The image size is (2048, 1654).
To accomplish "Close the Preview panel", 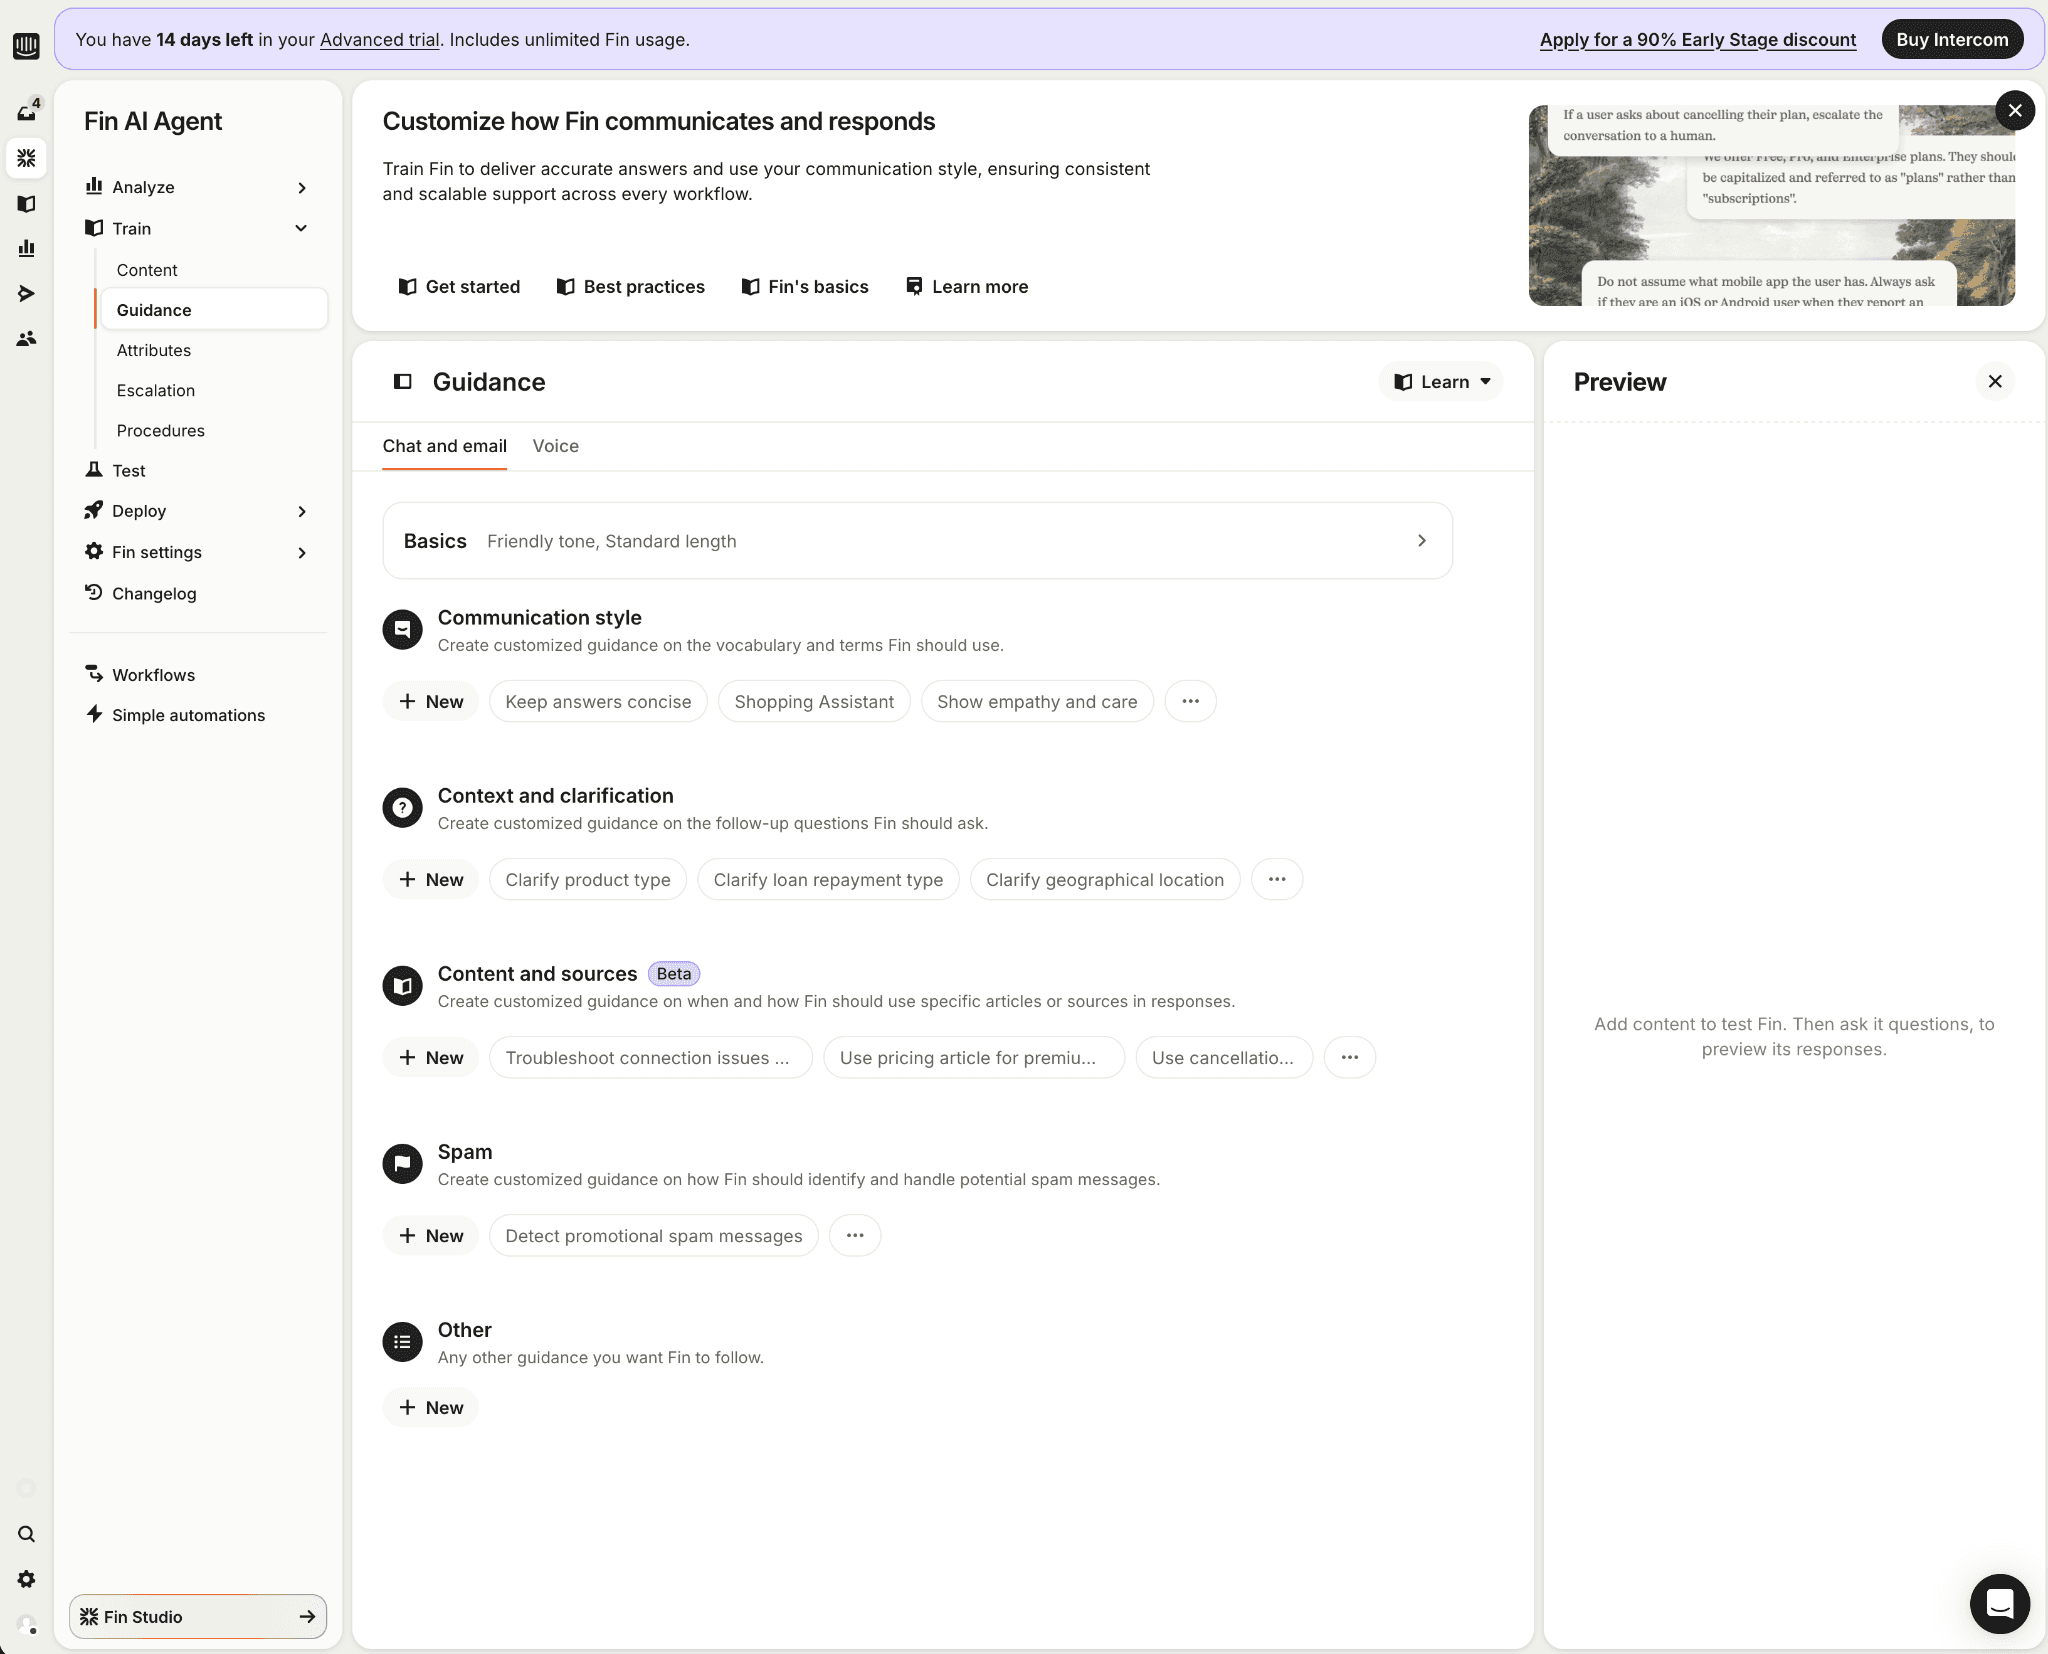I will (x=1994, y=381).
